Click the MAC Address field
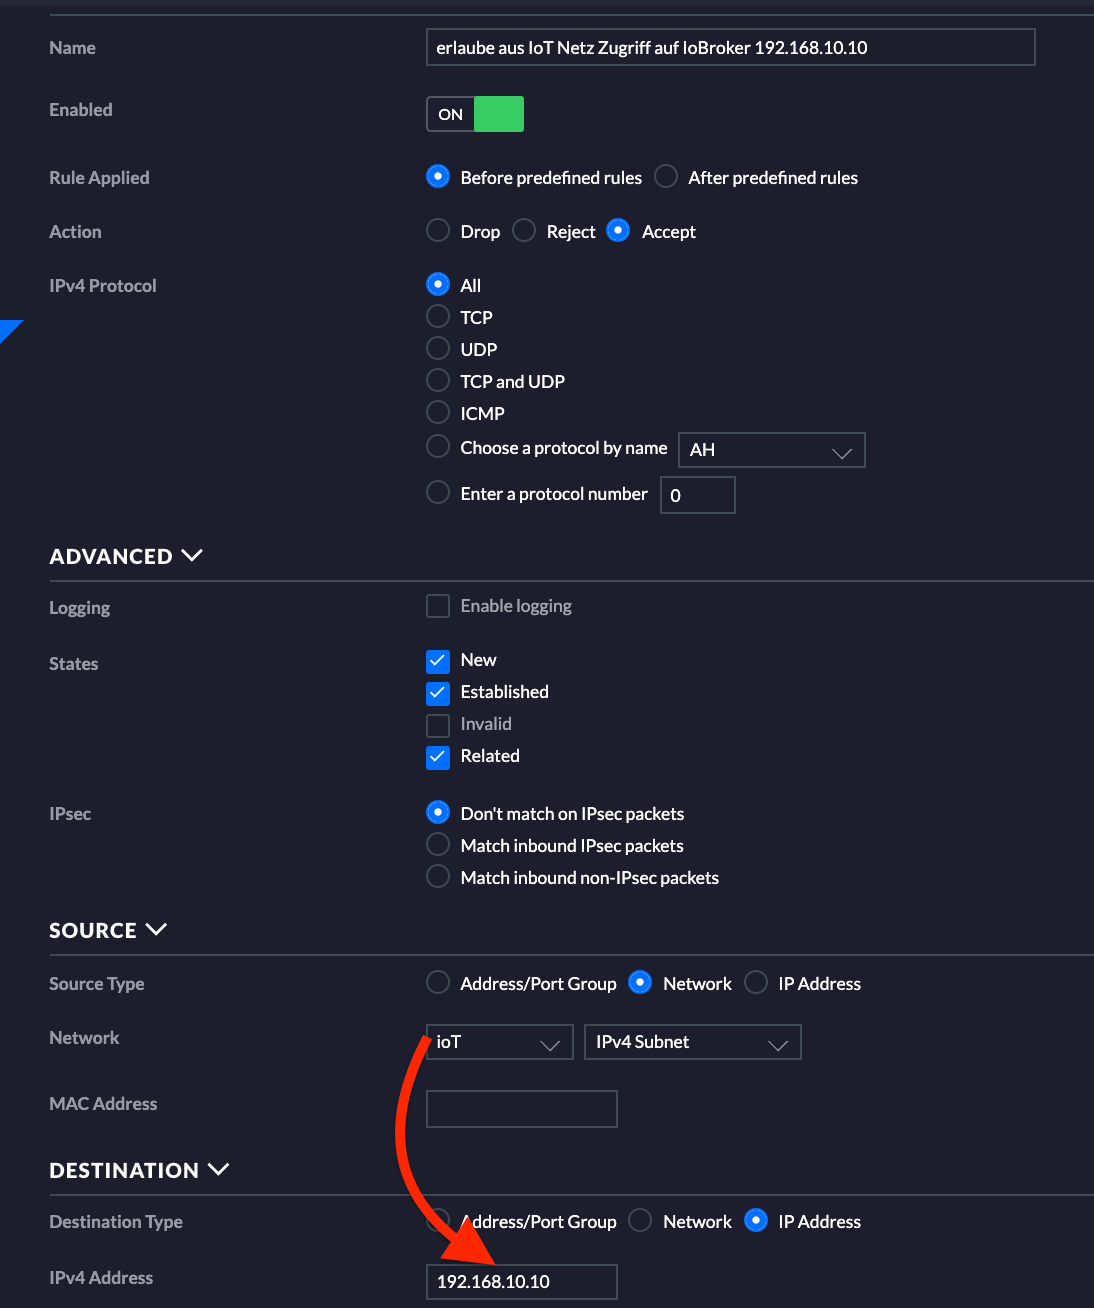The image size is (1094, 1308). coord(522,1109)
